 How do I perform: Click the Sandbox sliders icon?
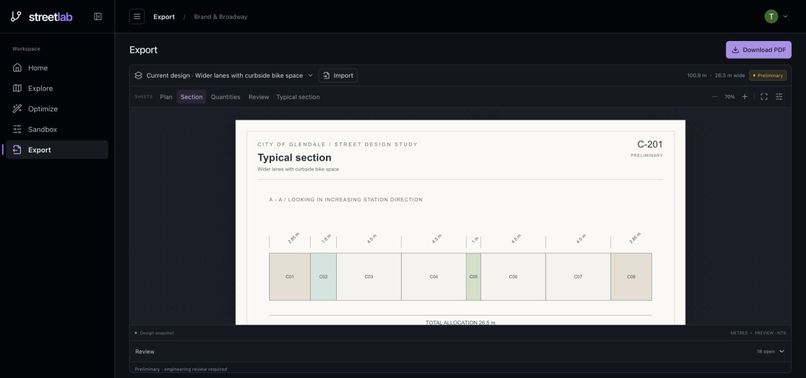point(17,130)
